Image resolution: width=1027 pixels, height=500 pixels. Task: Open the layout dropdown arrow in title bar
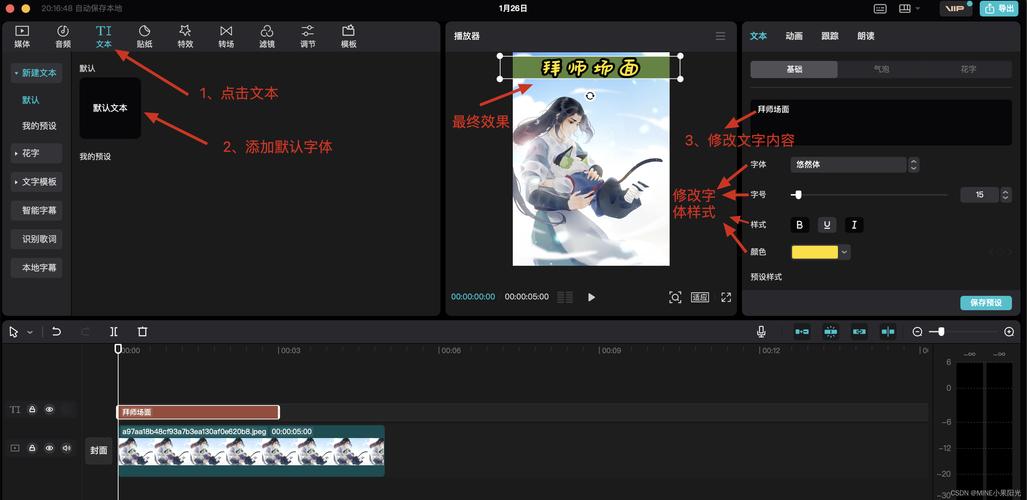tap(918, 9)
